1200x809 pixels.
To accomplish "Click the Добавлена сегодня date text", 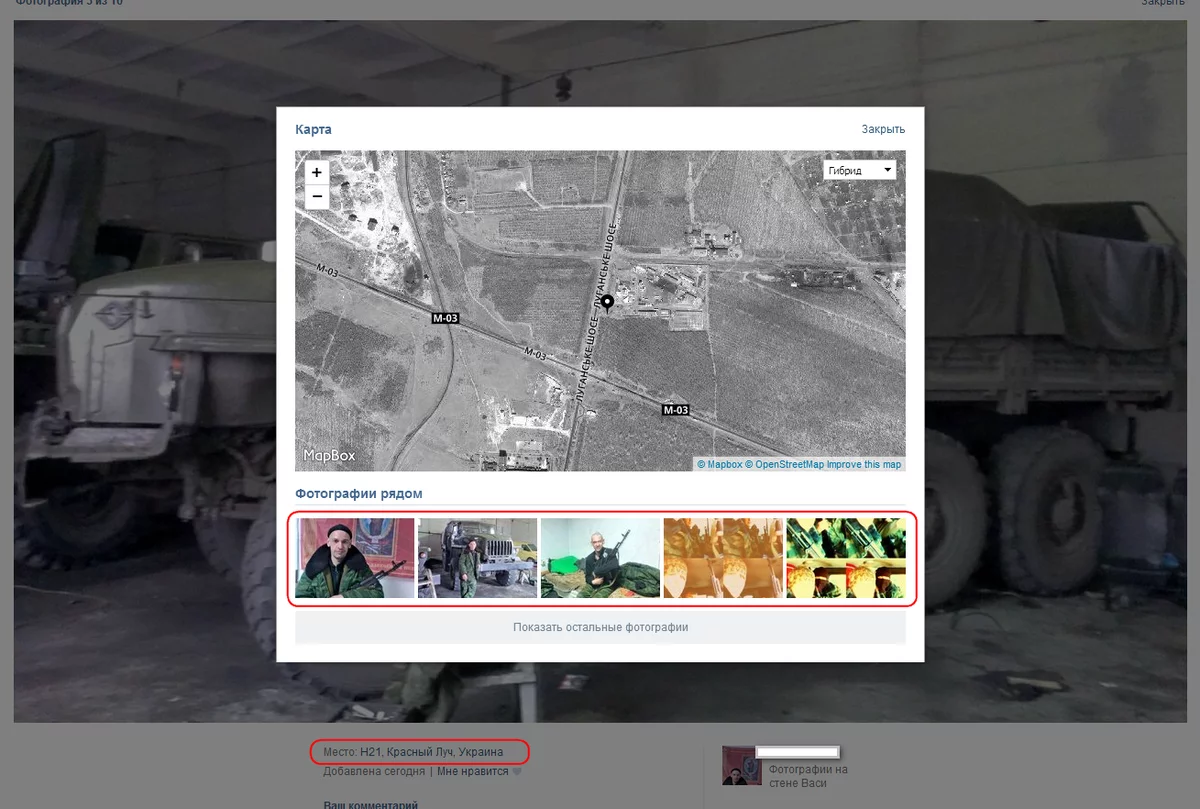I will (x=375, y=772).
